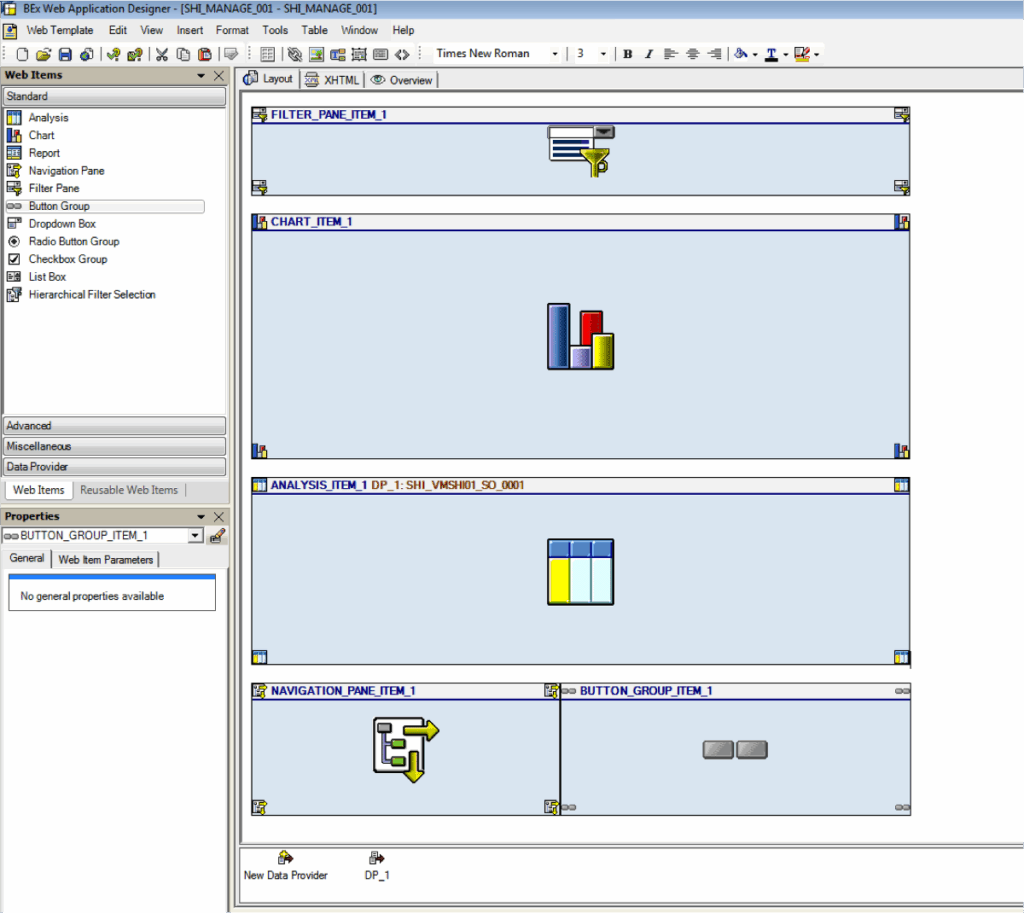Click the Open folder toolbar icon
The width and height of the screenshot is (1024, 913).
click(43, 54)
